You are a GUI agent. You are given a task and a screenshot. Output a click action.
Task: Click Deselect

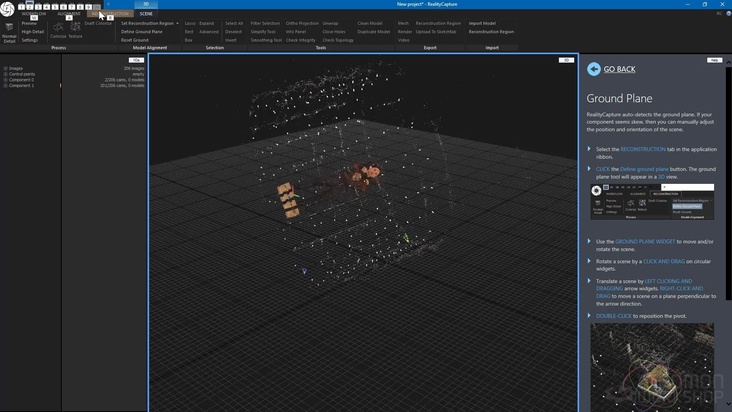pyautogui.click(x=233, y=32)
